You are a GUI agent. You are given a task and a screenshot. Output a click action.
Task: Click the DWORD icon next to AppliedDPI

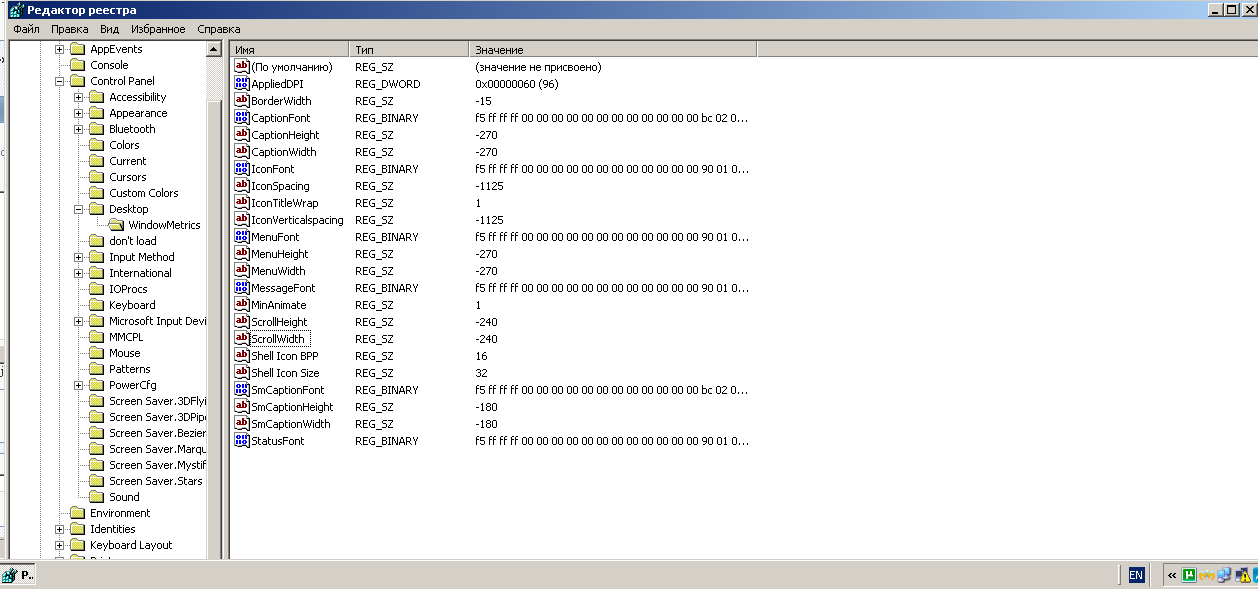241,84
